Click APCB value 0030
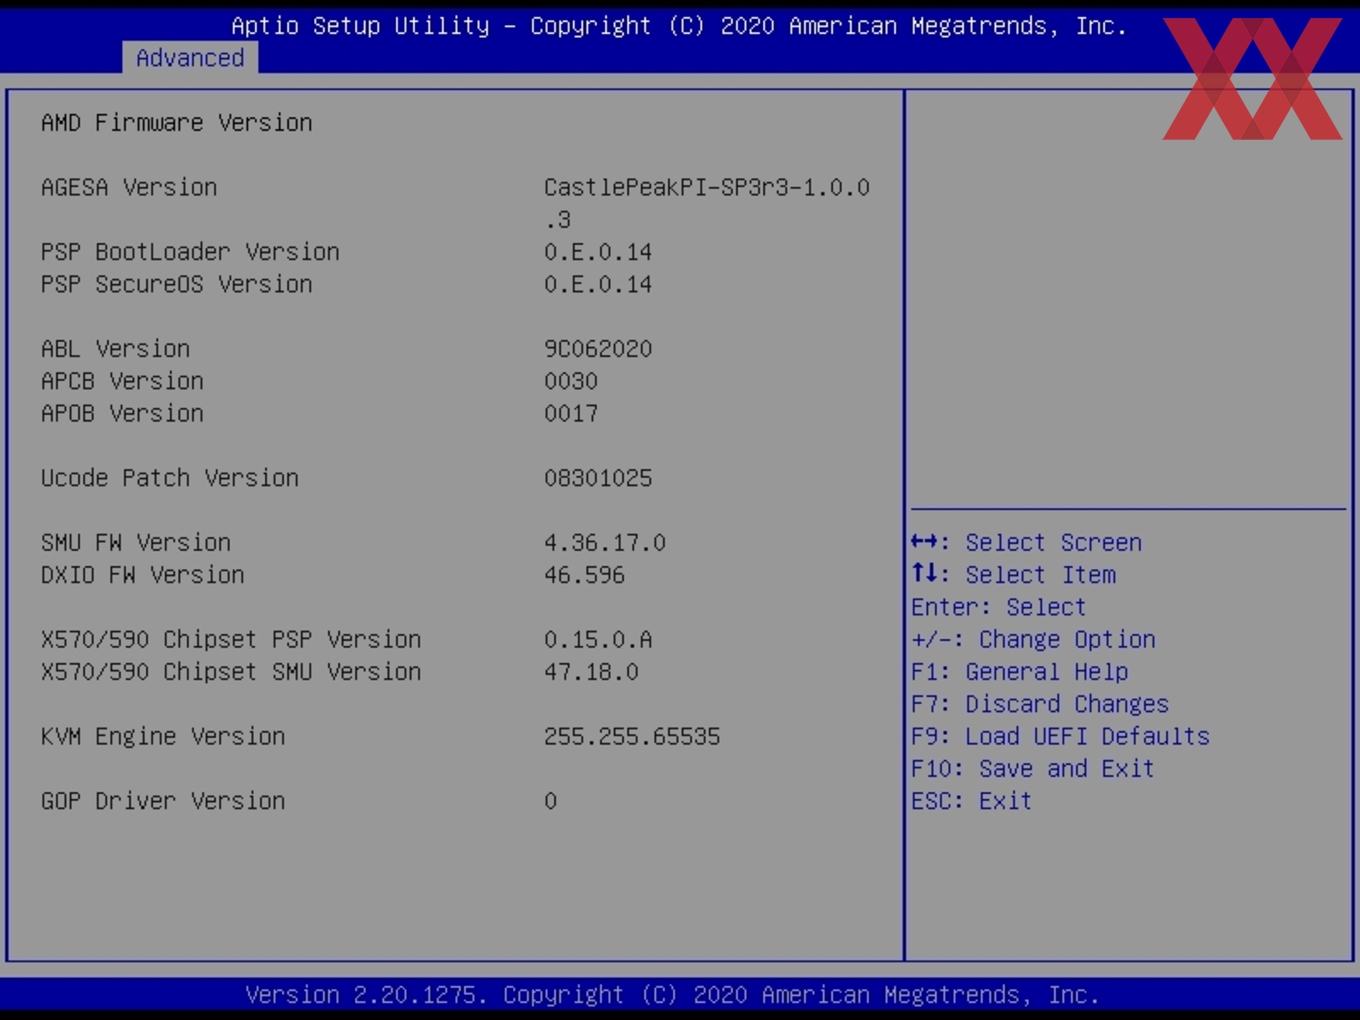The image size is (1360, 1020). 571,381
